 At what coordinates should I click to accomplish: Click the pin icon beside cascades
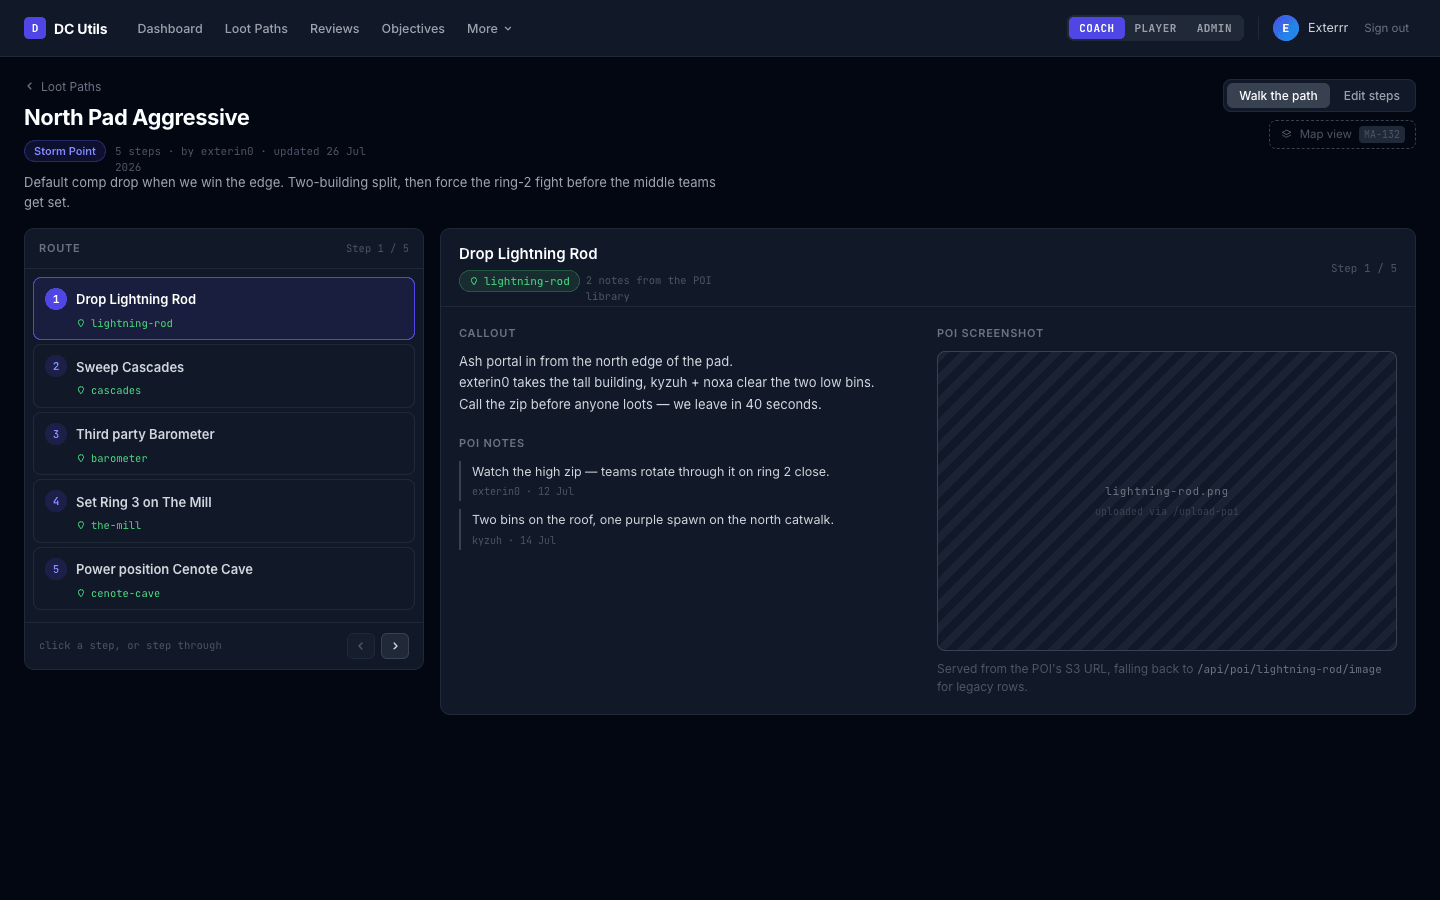[x=81, y=390]
